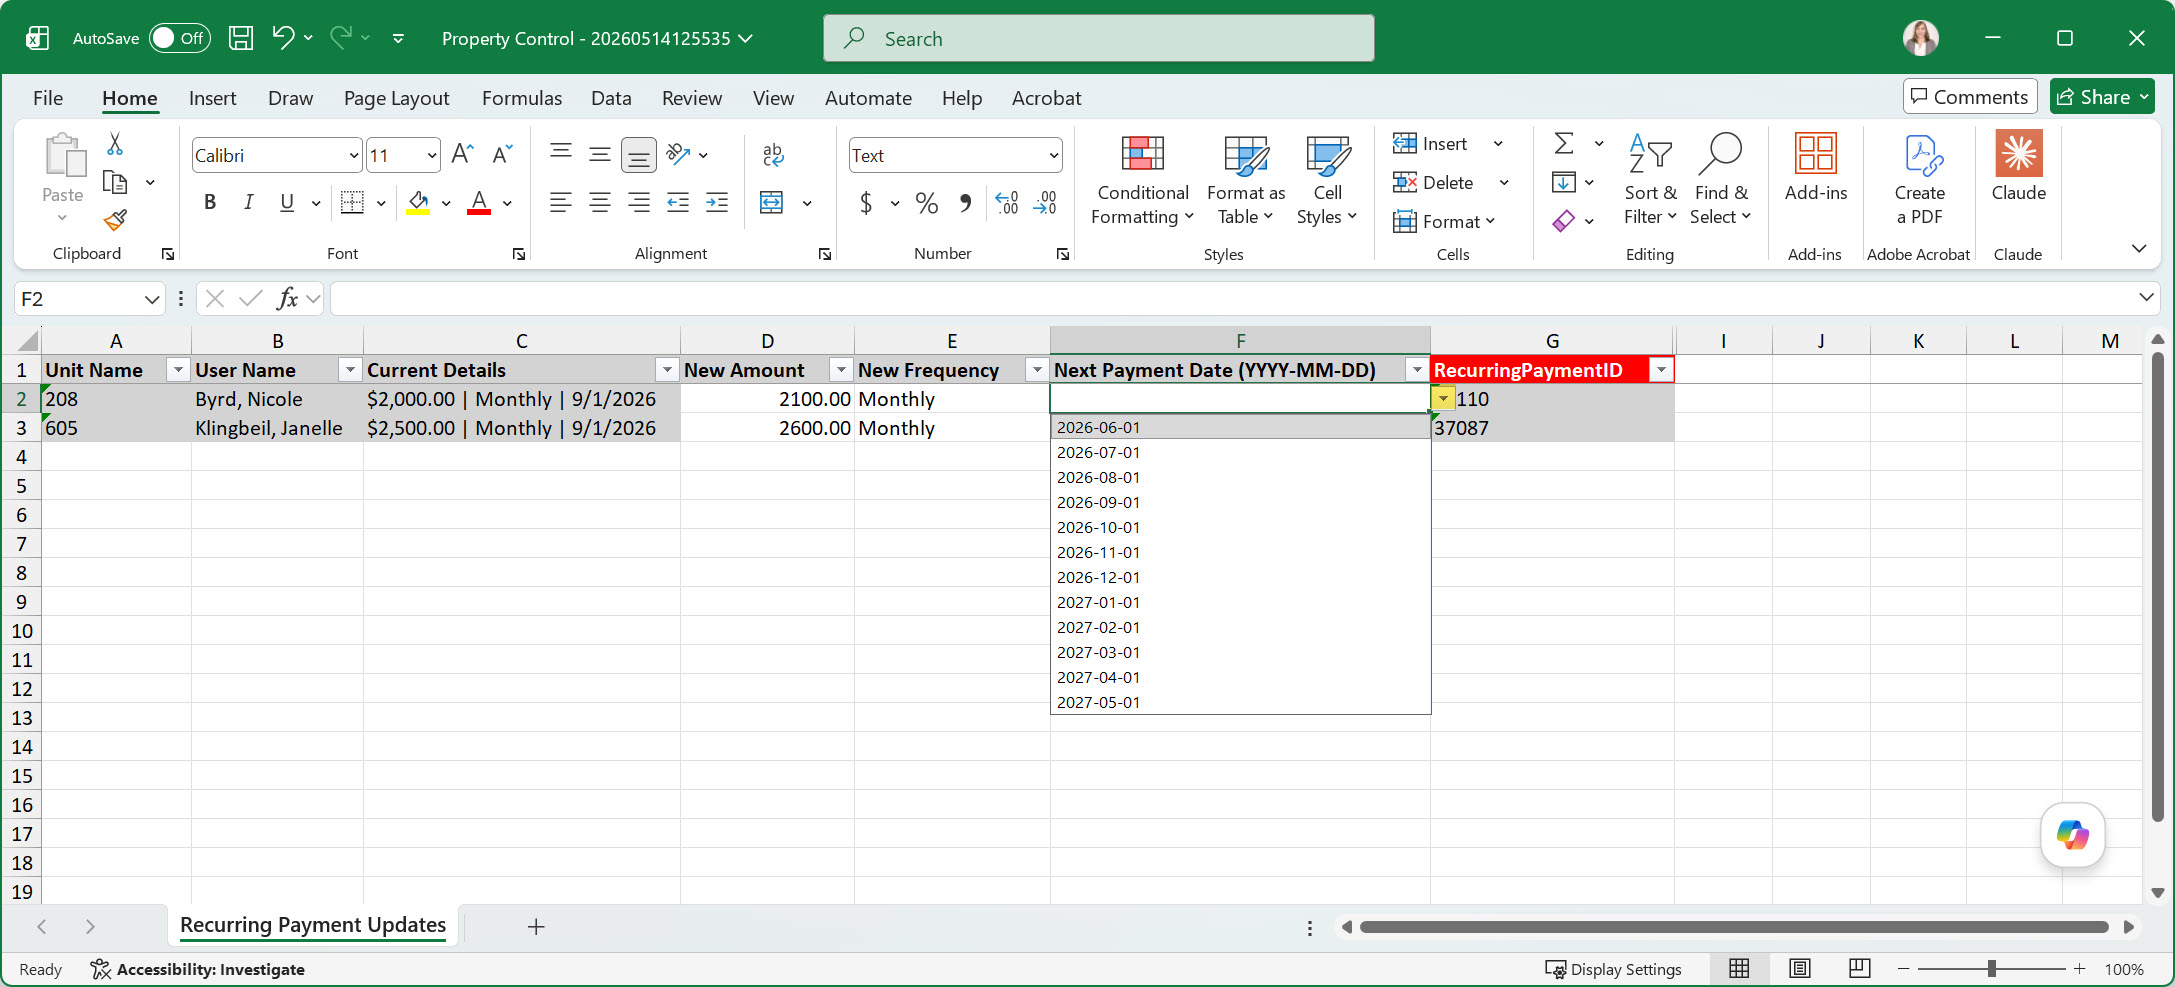Click the Underline icon
Screen dimensions: 2175x987
coord(287,202)
